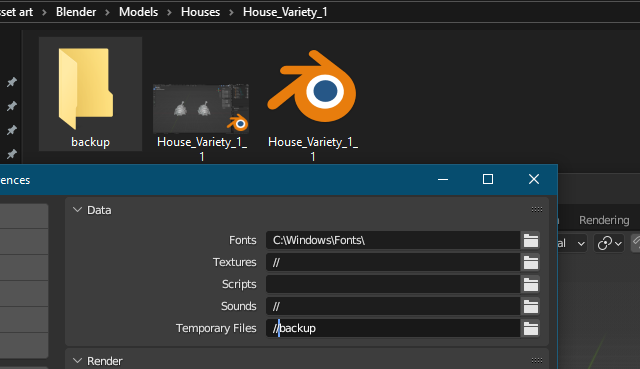The height and width of the screenshot is (369, 640).
Task: Navigate to House_Variety_1 in breadcrumb
Action: 285,12
